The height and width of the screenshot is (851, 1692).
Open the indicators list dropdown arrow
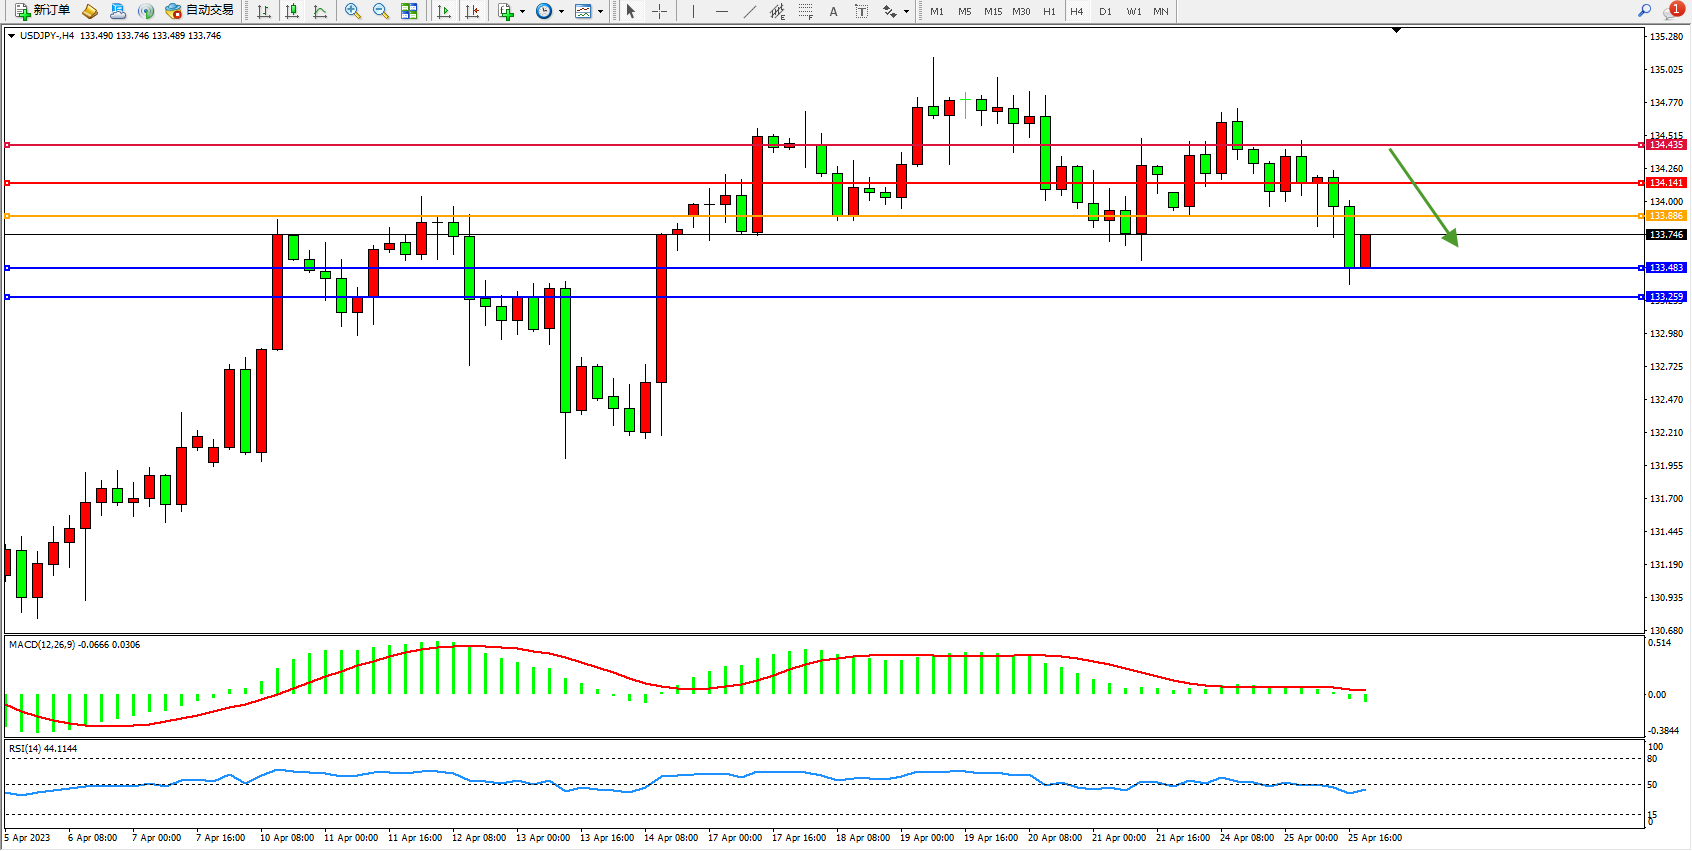tap(522, 12)
